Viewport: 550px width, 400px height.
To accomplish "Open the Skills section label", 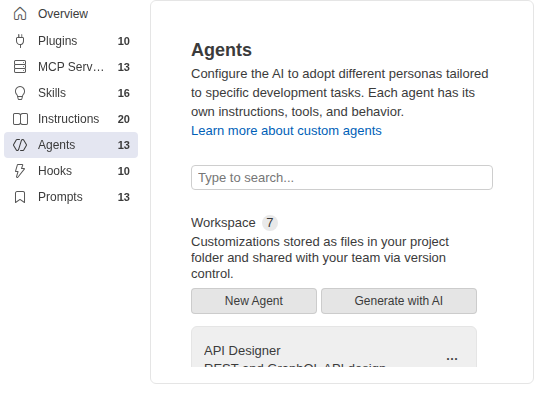I will click(52, 93).
